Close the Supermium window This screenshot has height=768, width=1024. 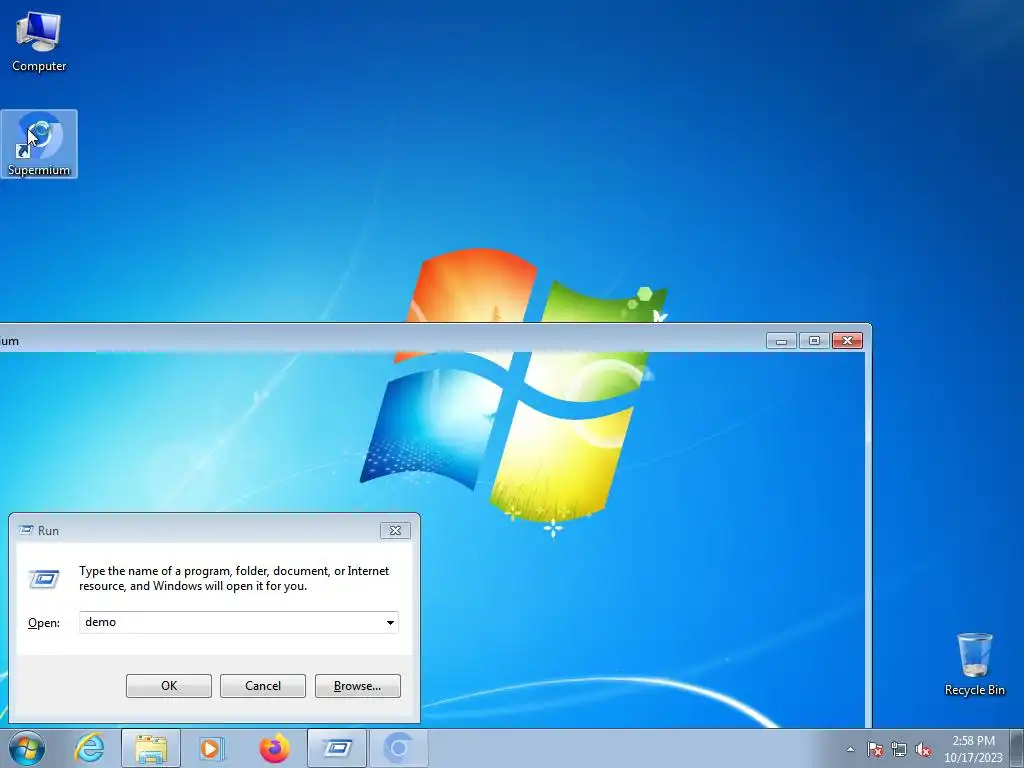tap(847, 341)
